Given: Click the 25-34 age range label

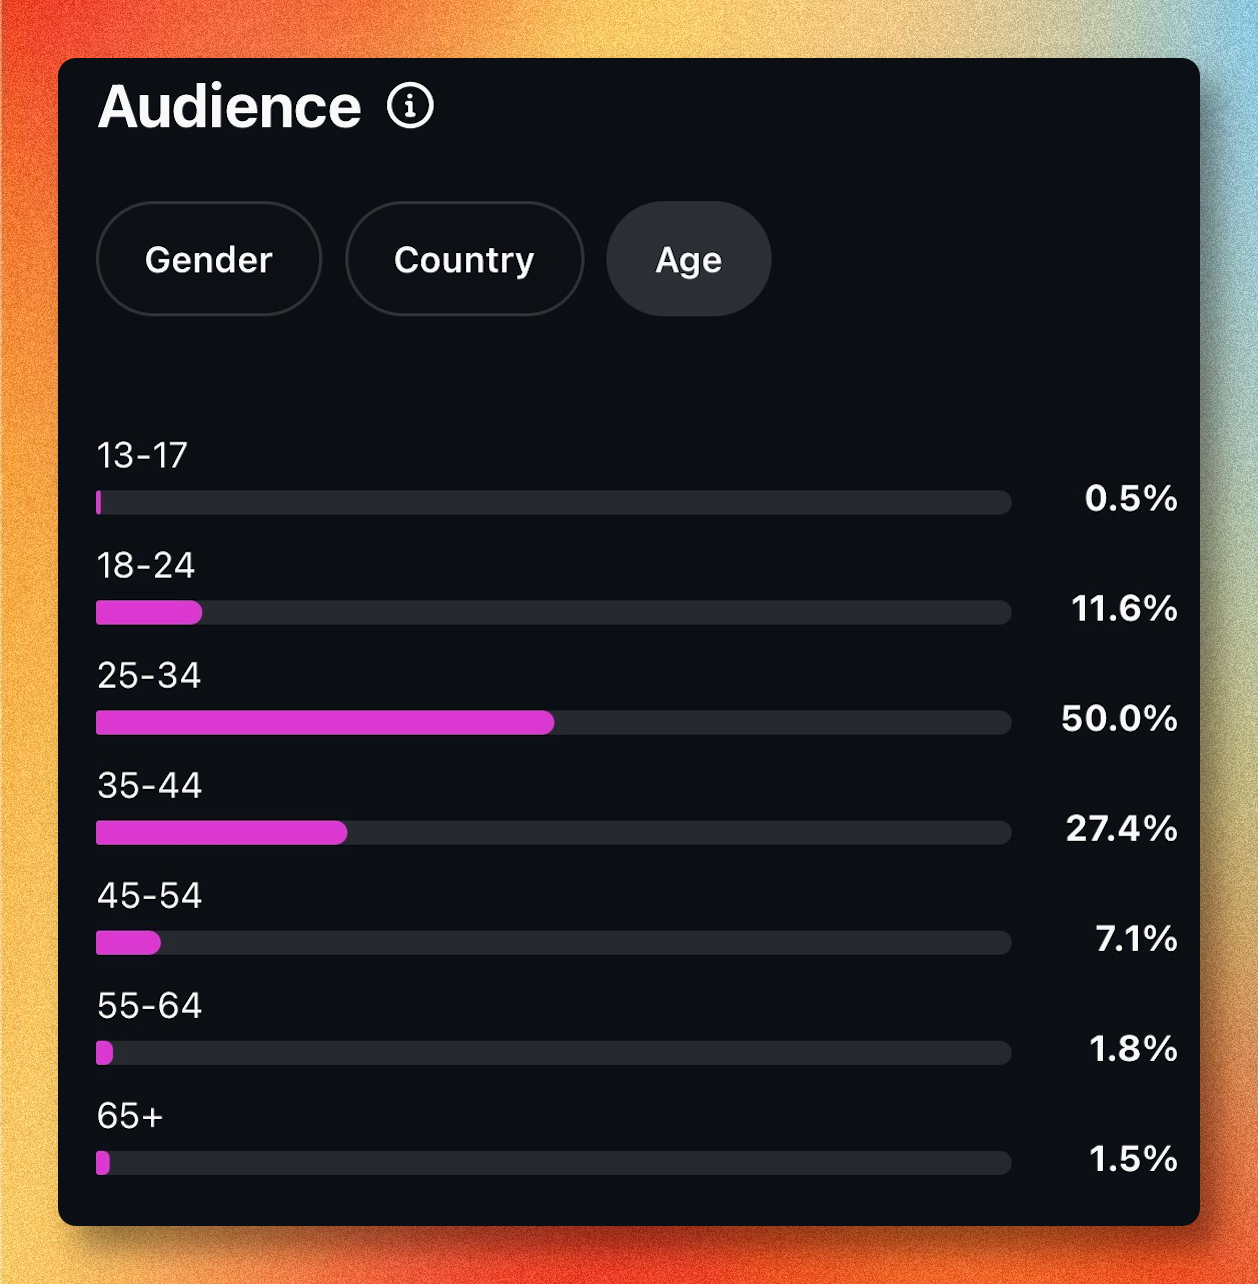Looking at the screenshot, I should pyautogui.click(x=149, y=676).
